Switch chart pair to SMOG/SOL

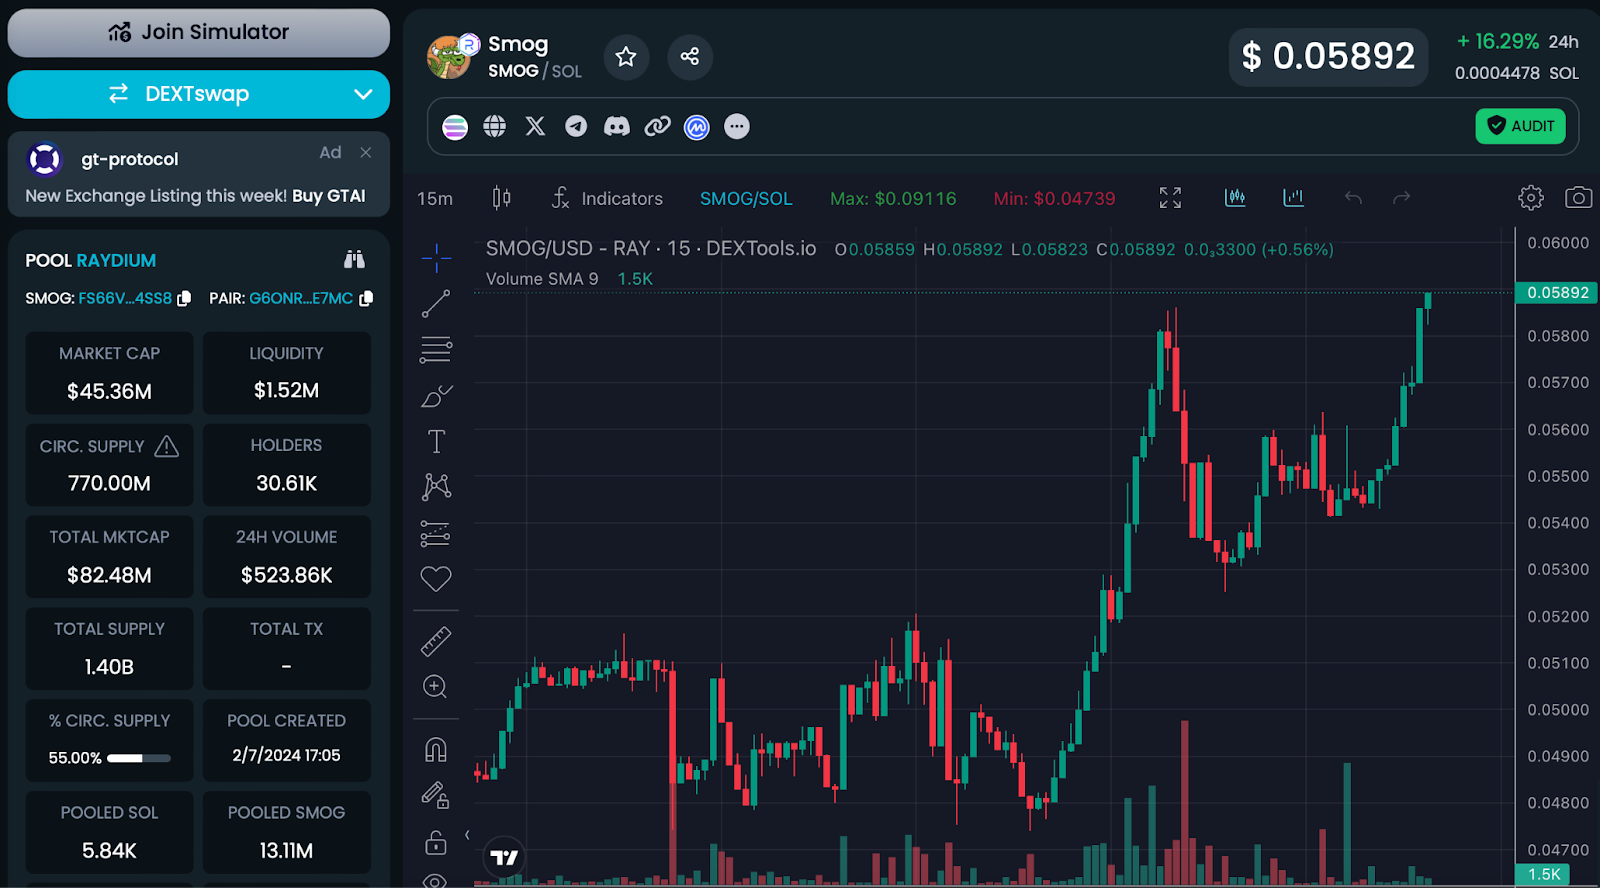click(746, 199)
